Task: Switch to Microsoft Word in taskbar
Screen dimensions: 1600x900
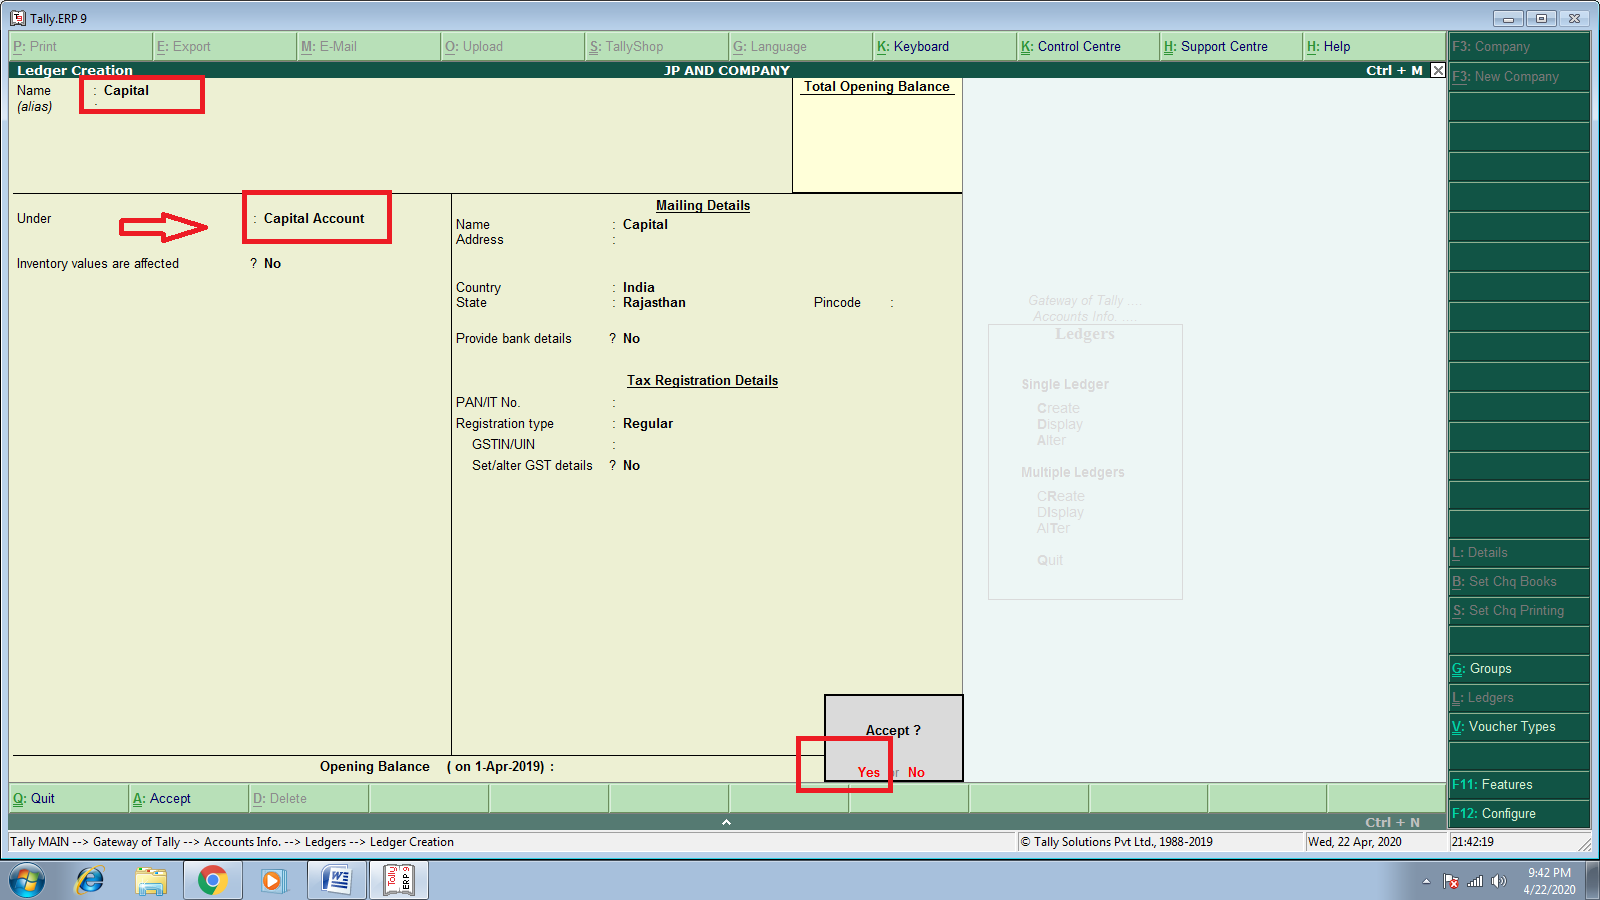Action: point(337,880)
